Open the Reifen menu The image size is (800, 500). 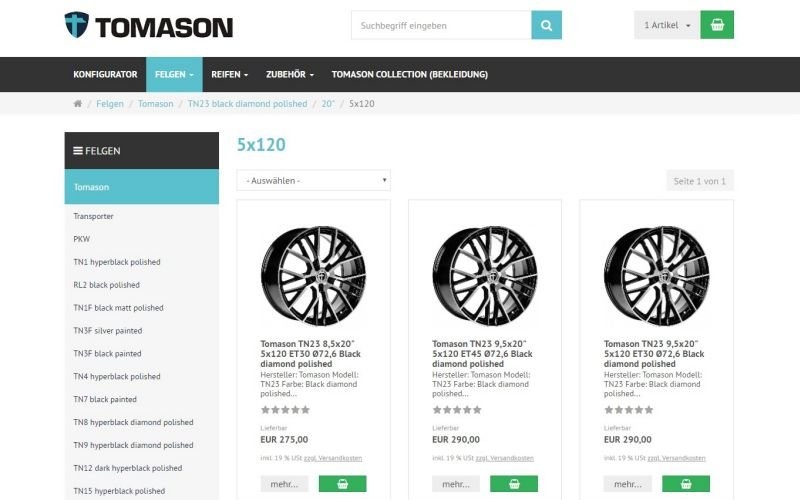[x=230, y=75]
